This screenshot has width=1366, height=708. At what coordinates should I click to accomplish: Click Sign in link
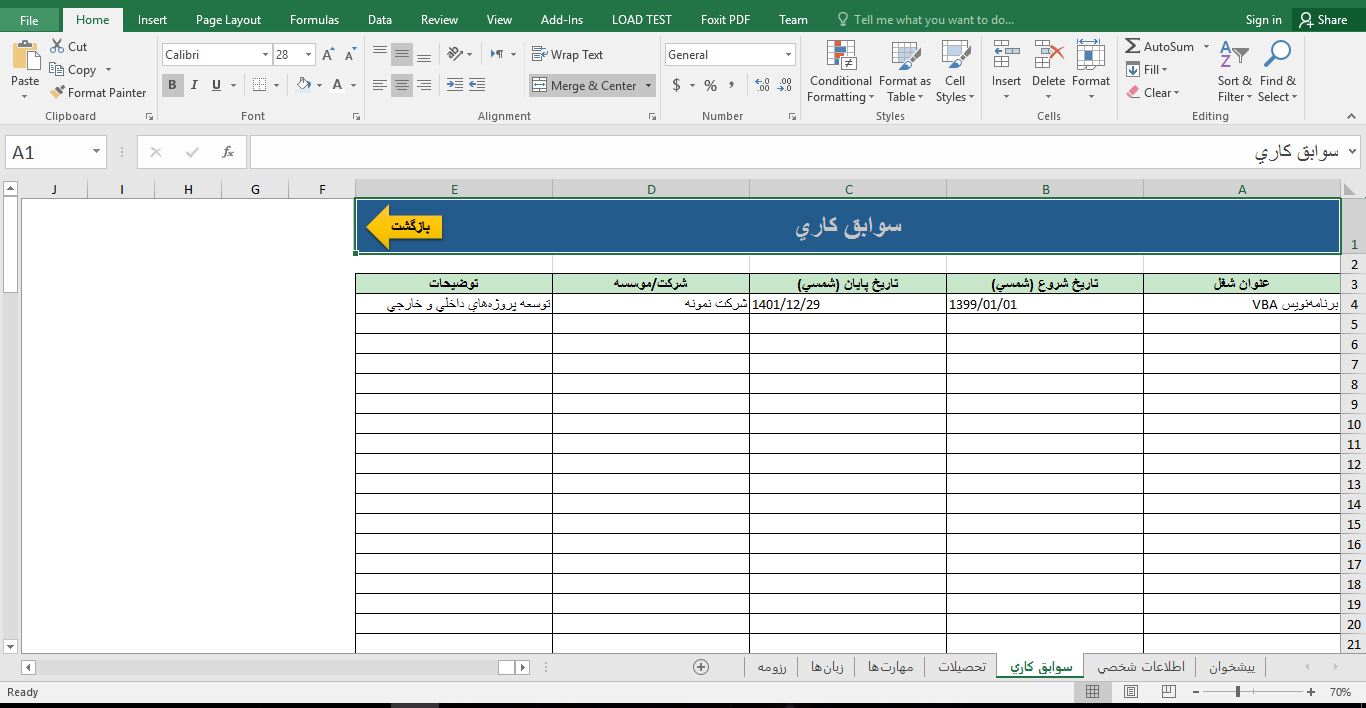[1263, 19]
